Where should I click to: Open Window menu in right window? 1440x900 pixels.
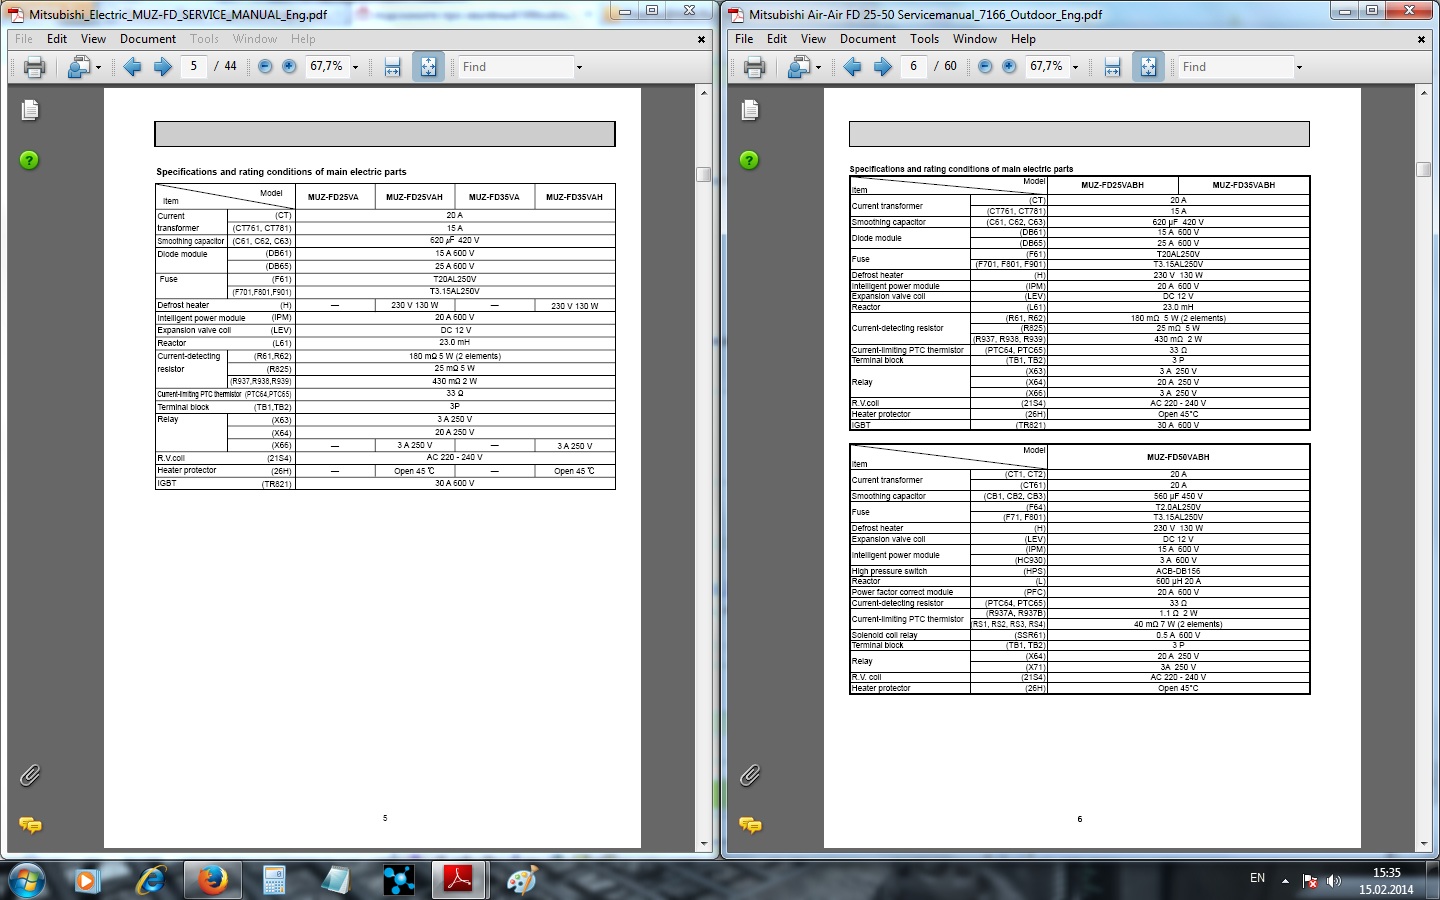(x=975, y=39)
